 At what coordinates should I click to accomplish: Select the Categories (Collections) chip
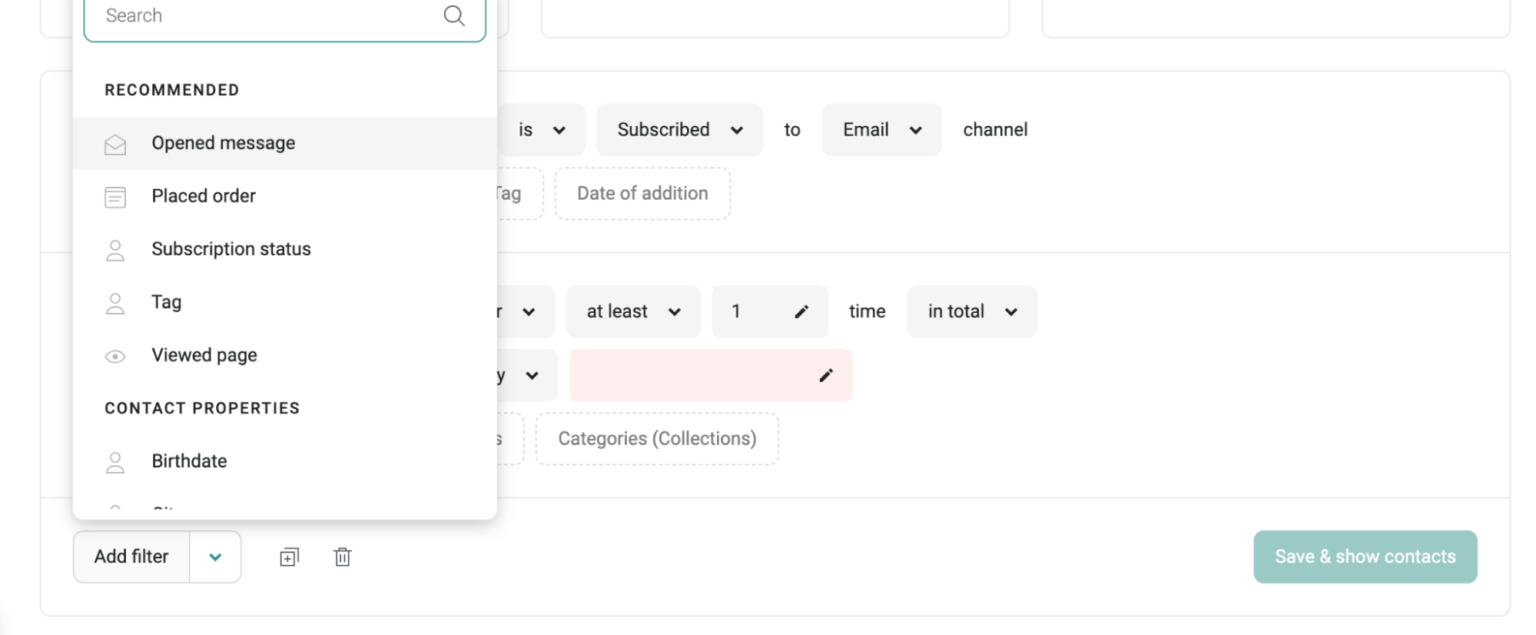point(656,439)
